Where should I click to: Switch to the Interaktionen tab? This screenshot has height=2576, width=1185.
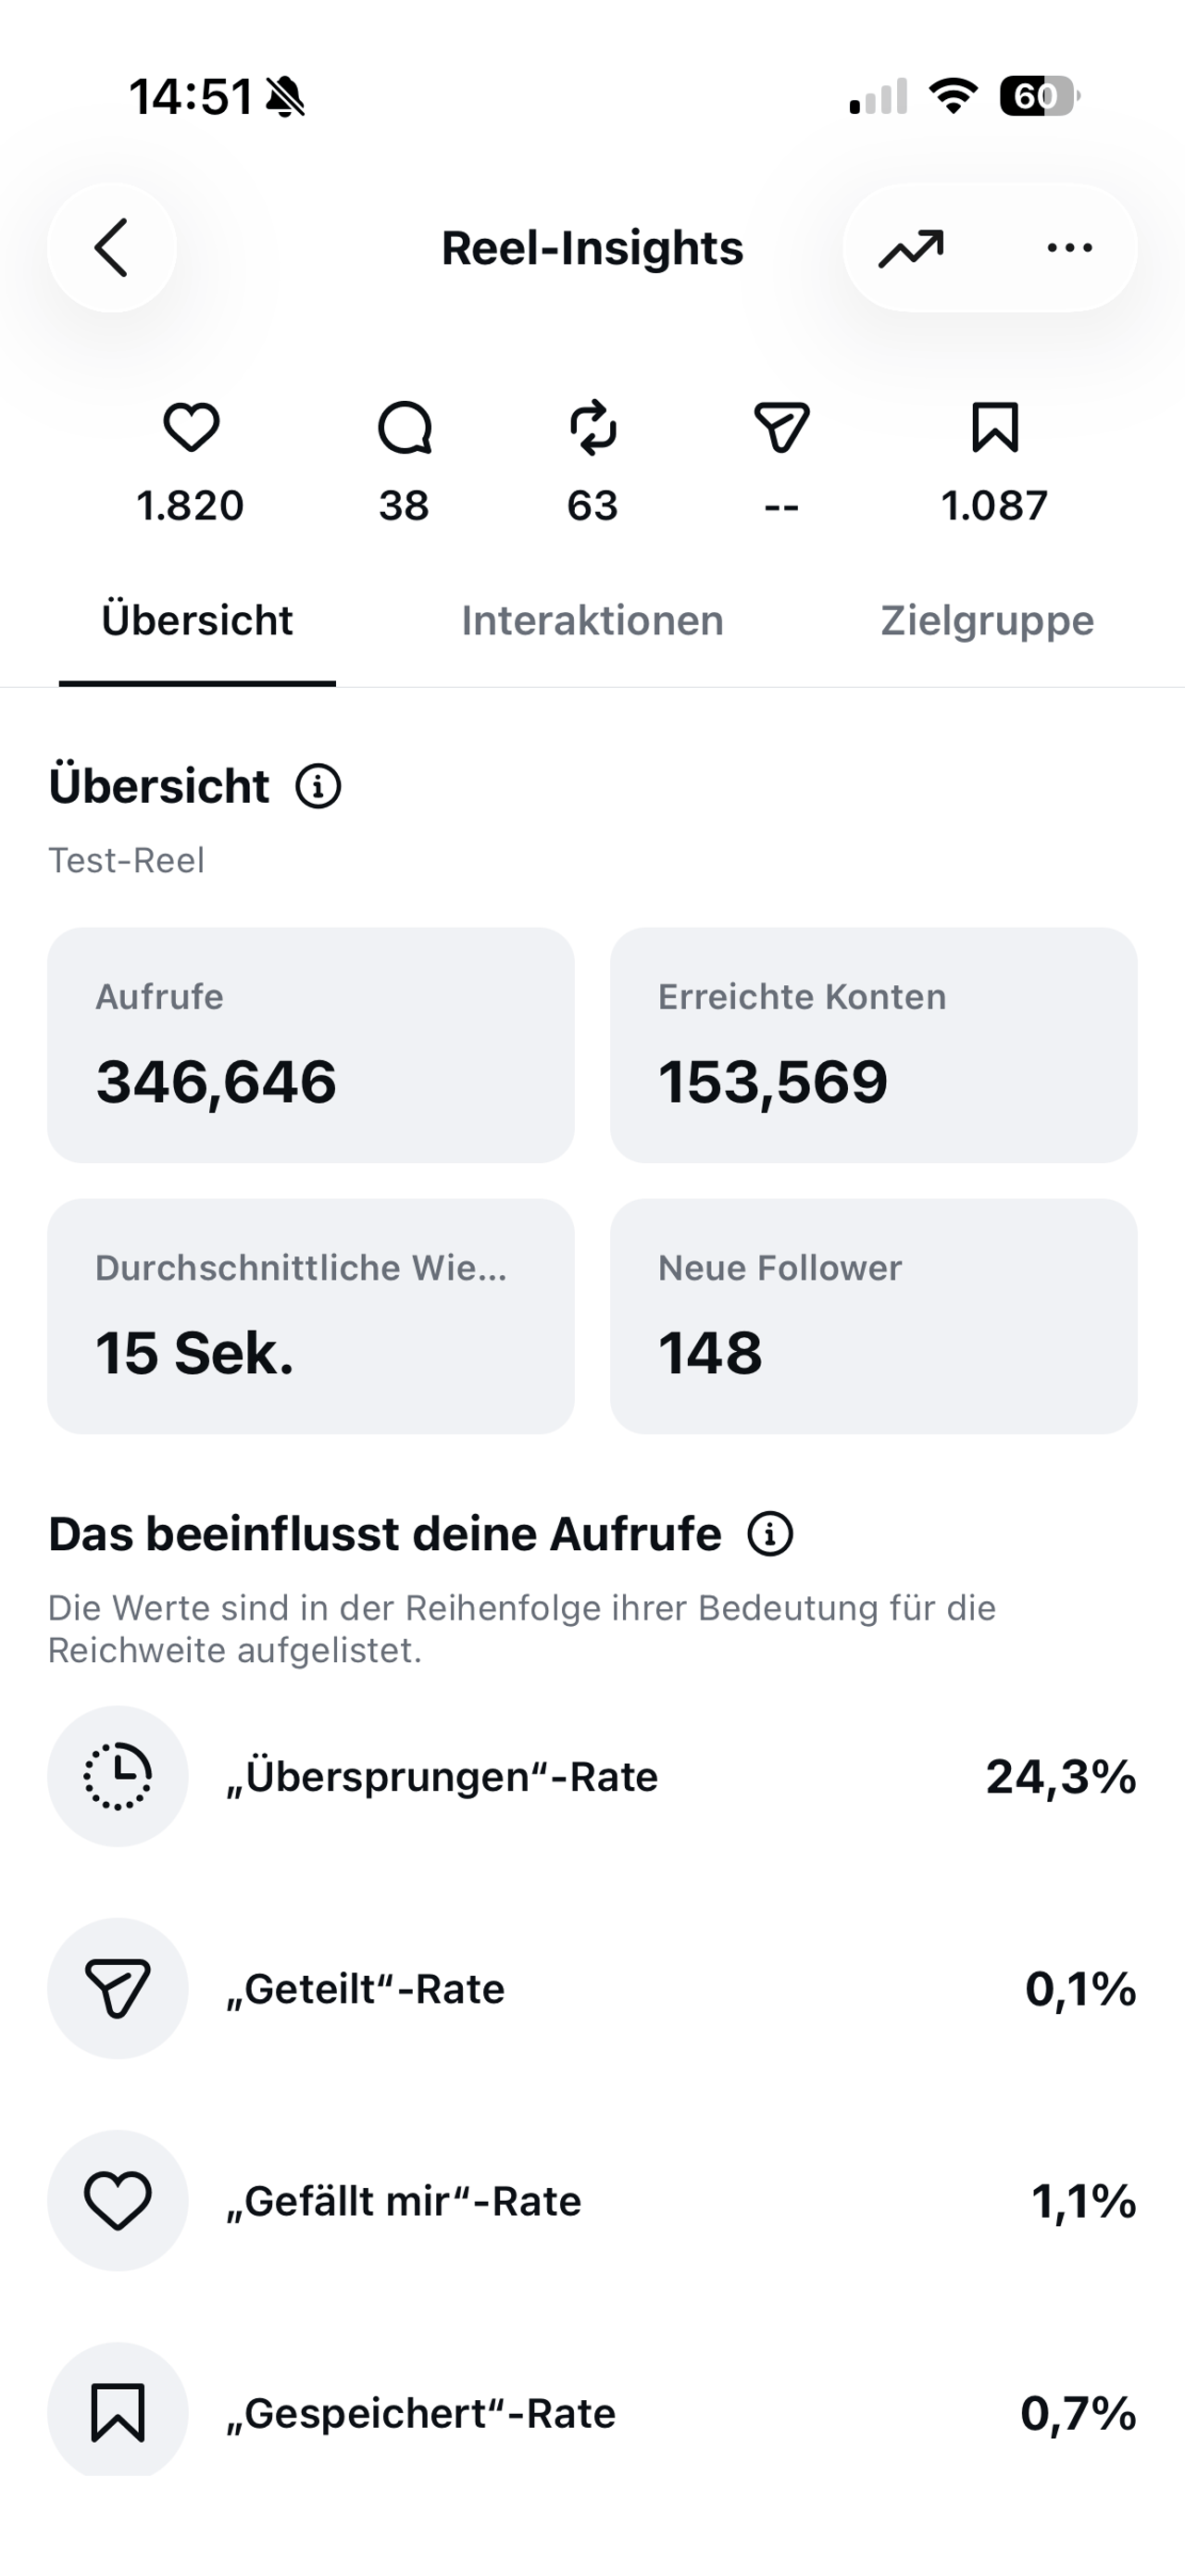[592, 621]
